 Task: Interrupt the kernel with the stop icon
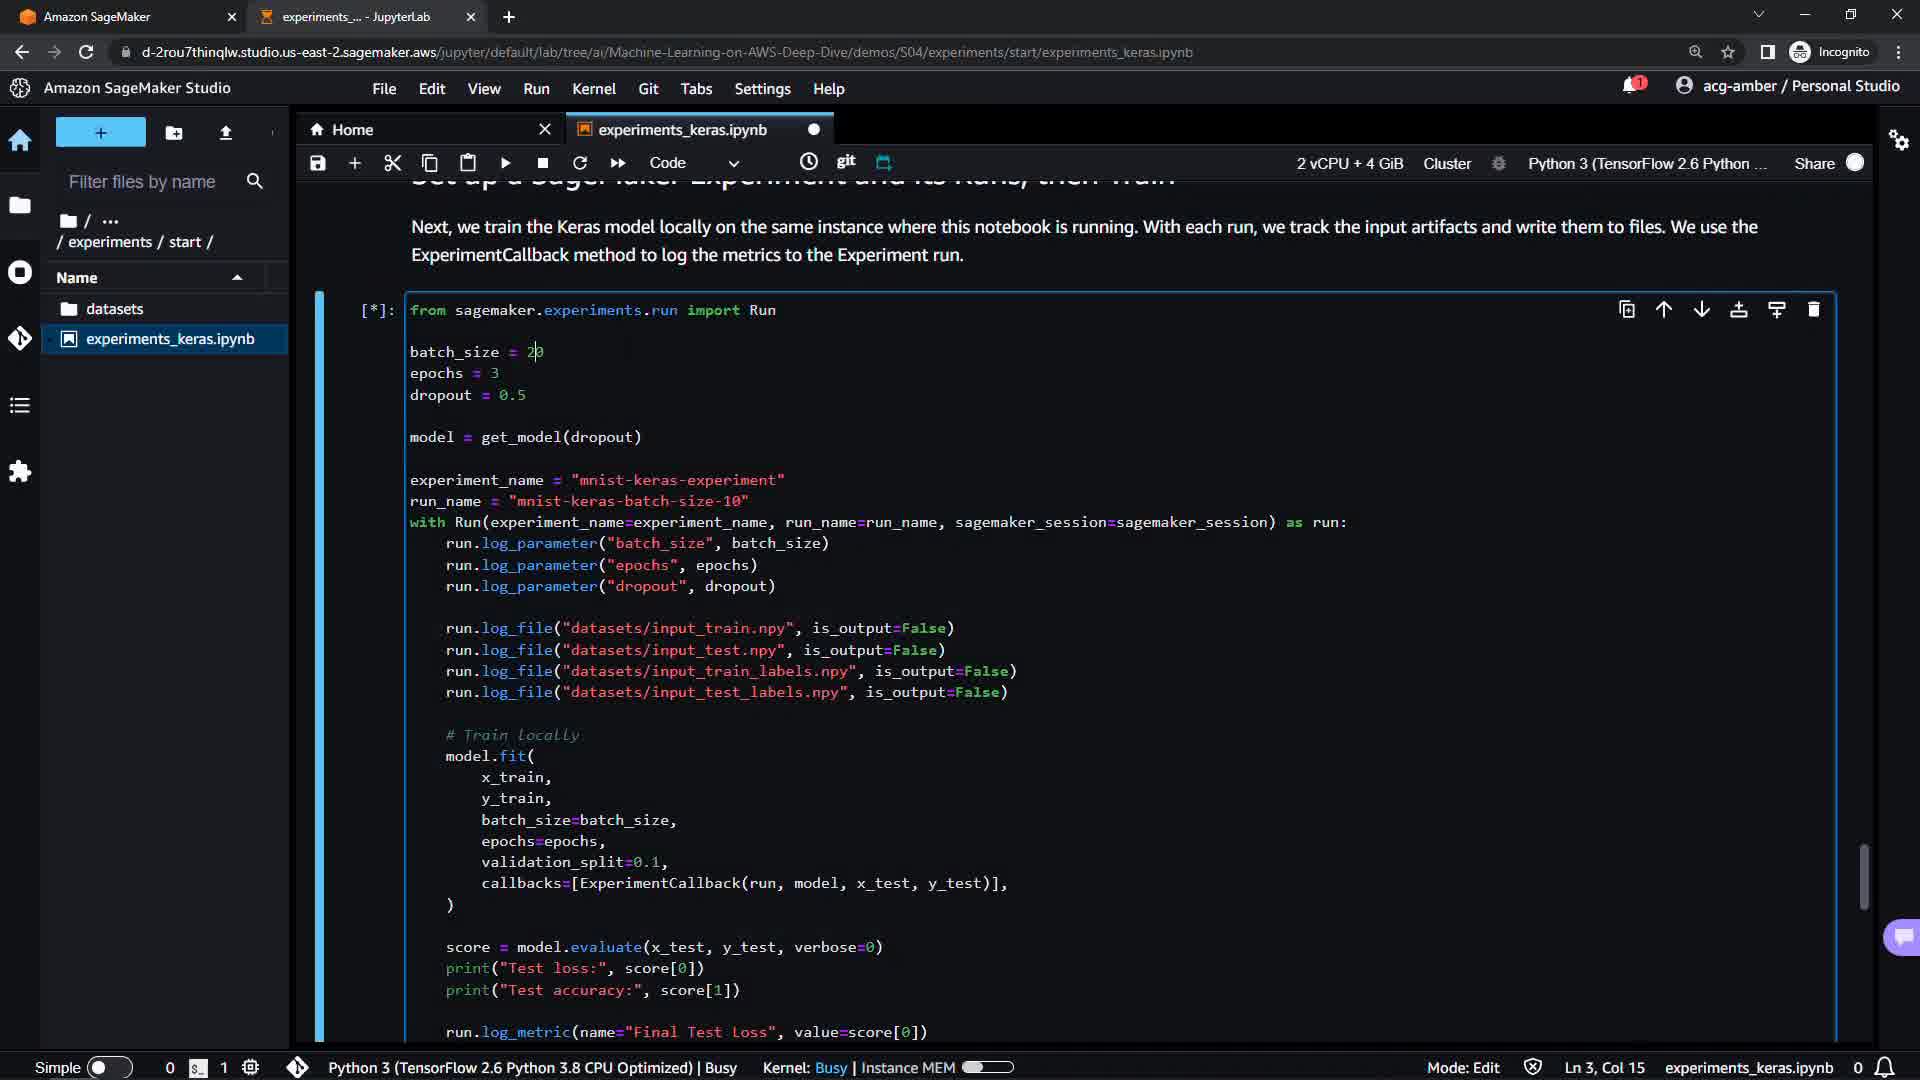pos(542,163)
